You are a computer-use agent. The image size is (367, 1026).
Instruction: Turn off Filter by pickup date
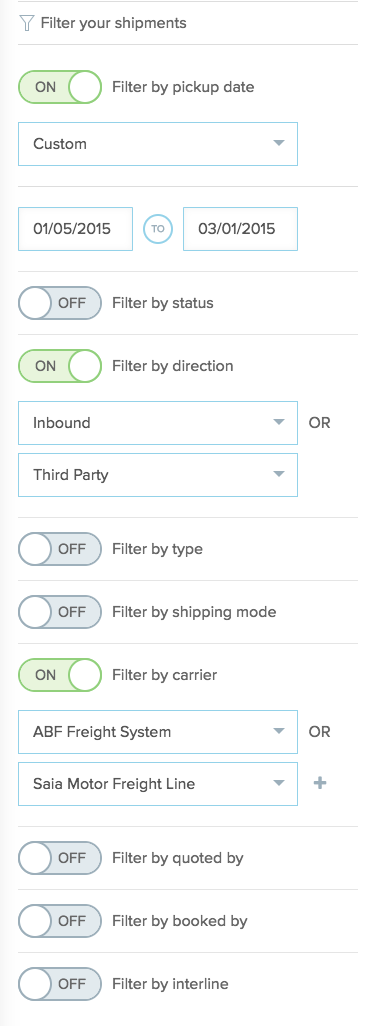[x=60, y=87]
